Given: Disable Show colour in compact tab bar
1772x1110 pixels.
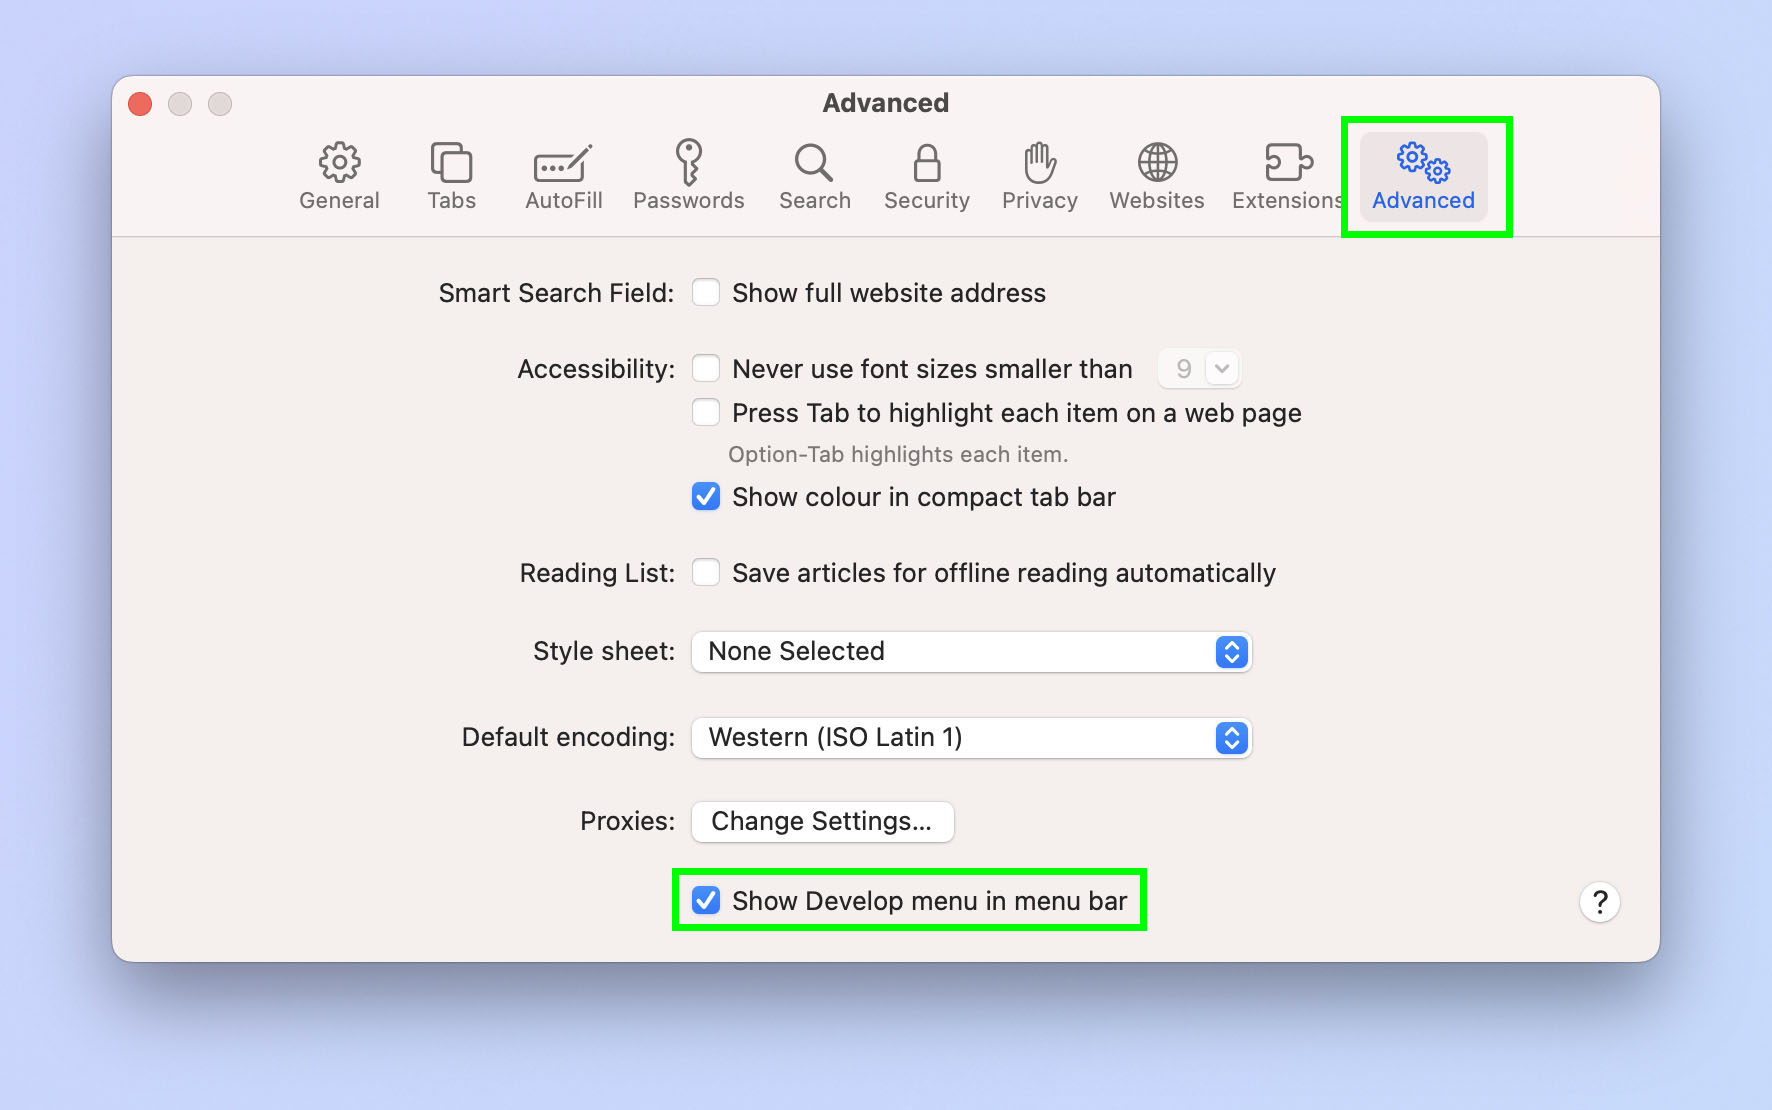Looking at the screenshot, I should coord(706,497).
